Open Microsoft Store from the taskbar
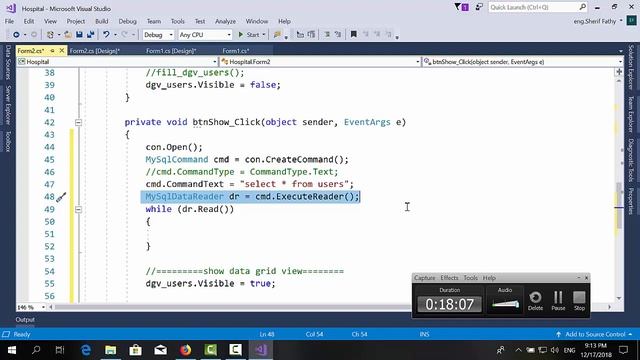 coord(136,350)
